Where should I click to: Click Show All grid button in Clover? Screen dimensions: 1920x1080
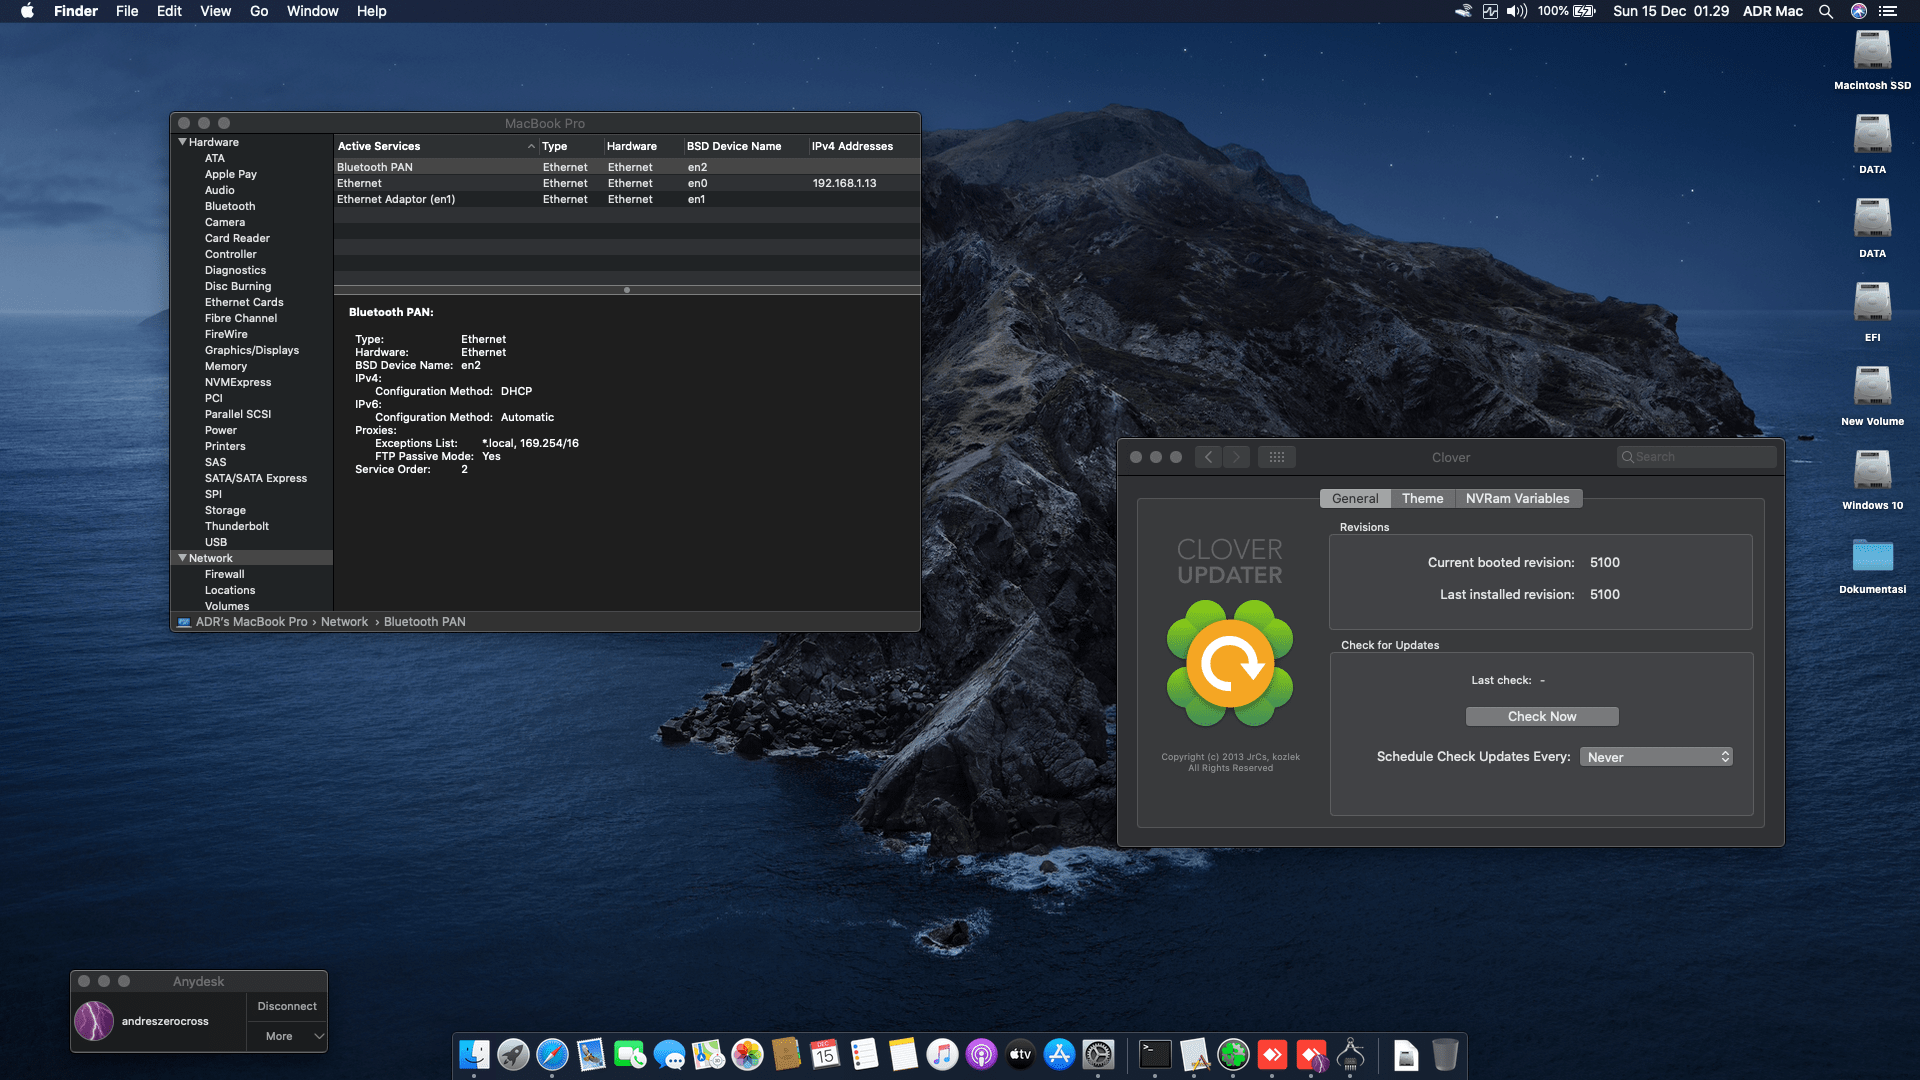click(1277, 457)
